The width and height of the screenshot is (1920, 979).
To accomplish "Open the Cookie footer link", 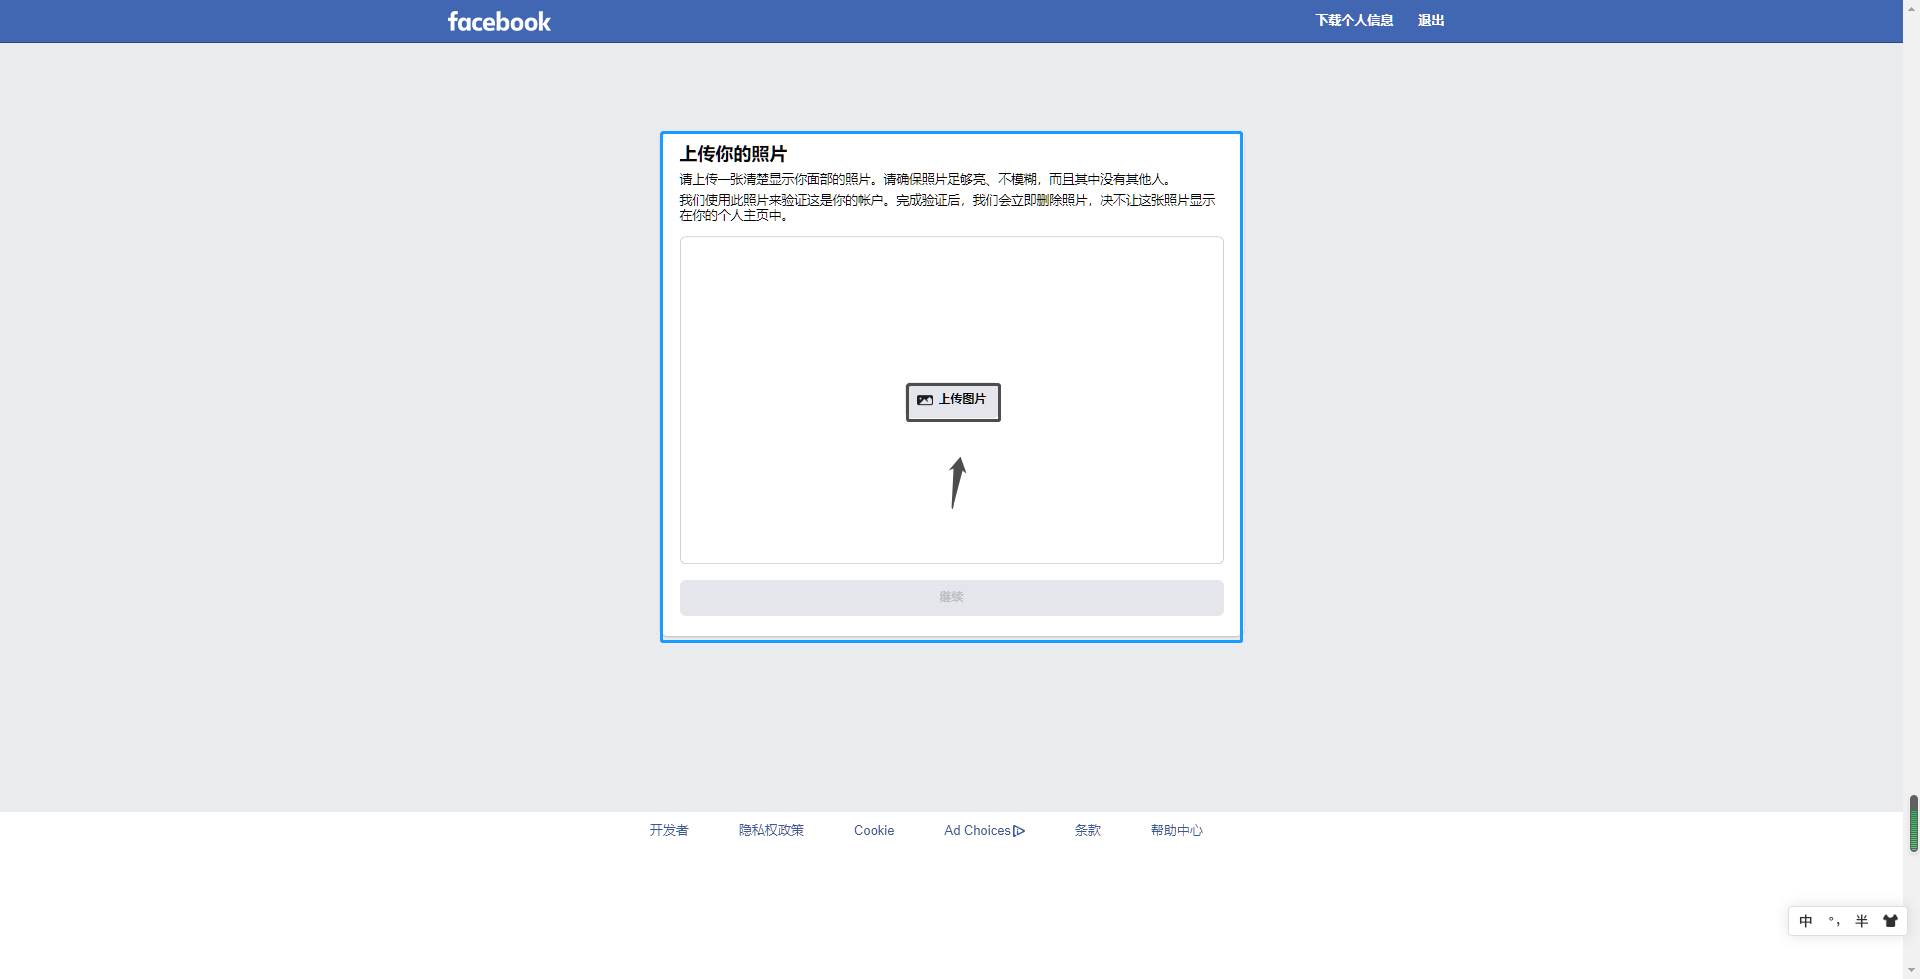I will pyautogui.click(x=874, y=830).
